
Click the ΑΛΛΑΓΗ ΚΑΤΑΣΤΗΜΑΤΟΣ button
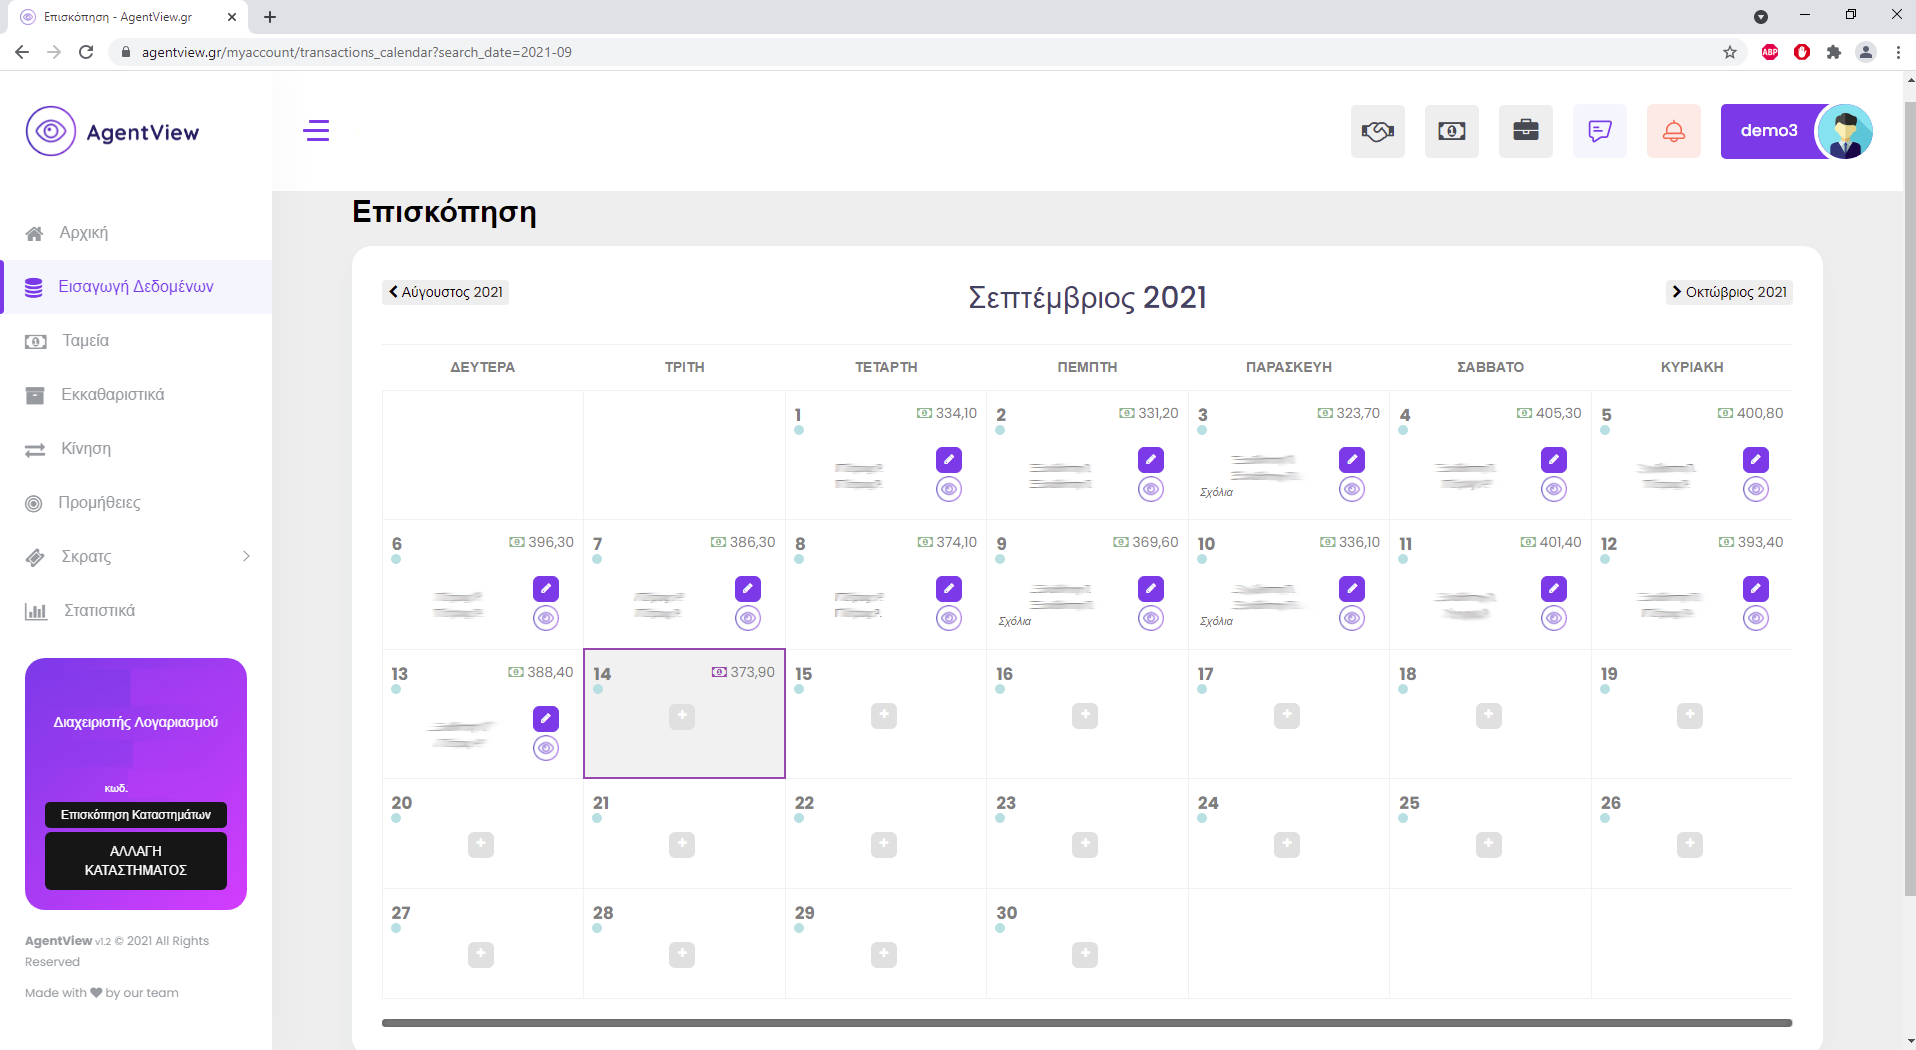tap(136, 861)
